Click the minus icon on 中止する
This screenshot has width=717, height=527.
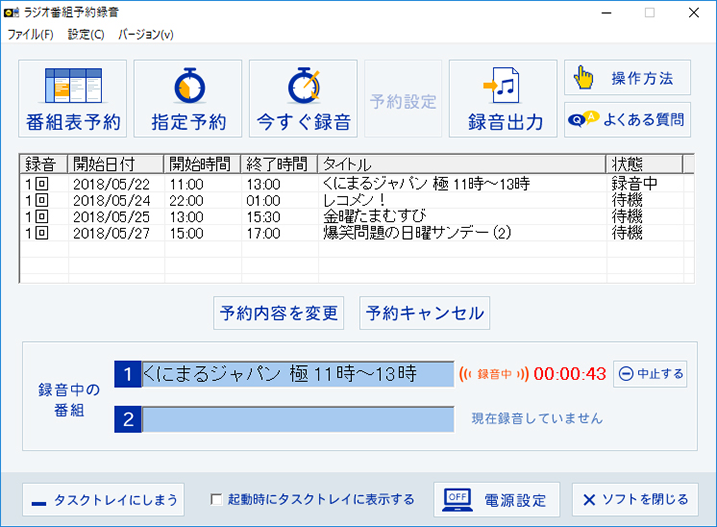point(626,374)
